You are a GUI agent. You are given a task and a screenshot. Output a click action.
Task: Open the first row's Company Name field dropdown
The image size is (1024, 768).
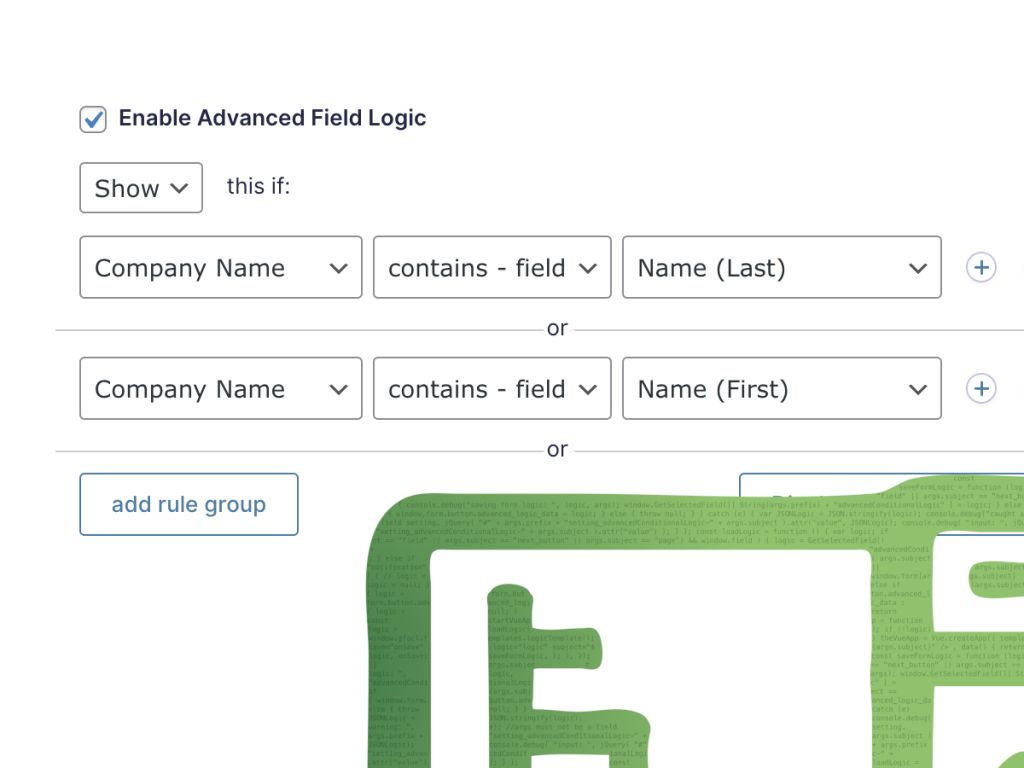coord(220,268)
